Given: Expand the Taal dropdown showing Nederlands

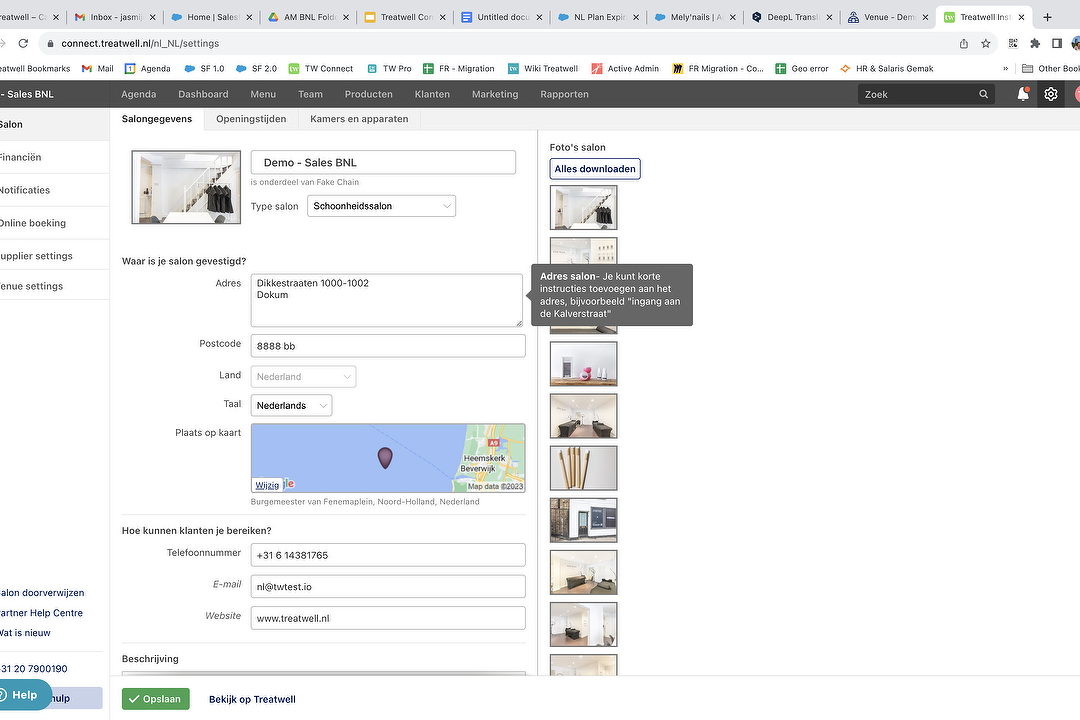Looking at the screenshot, I should click(x=291, y=405).
